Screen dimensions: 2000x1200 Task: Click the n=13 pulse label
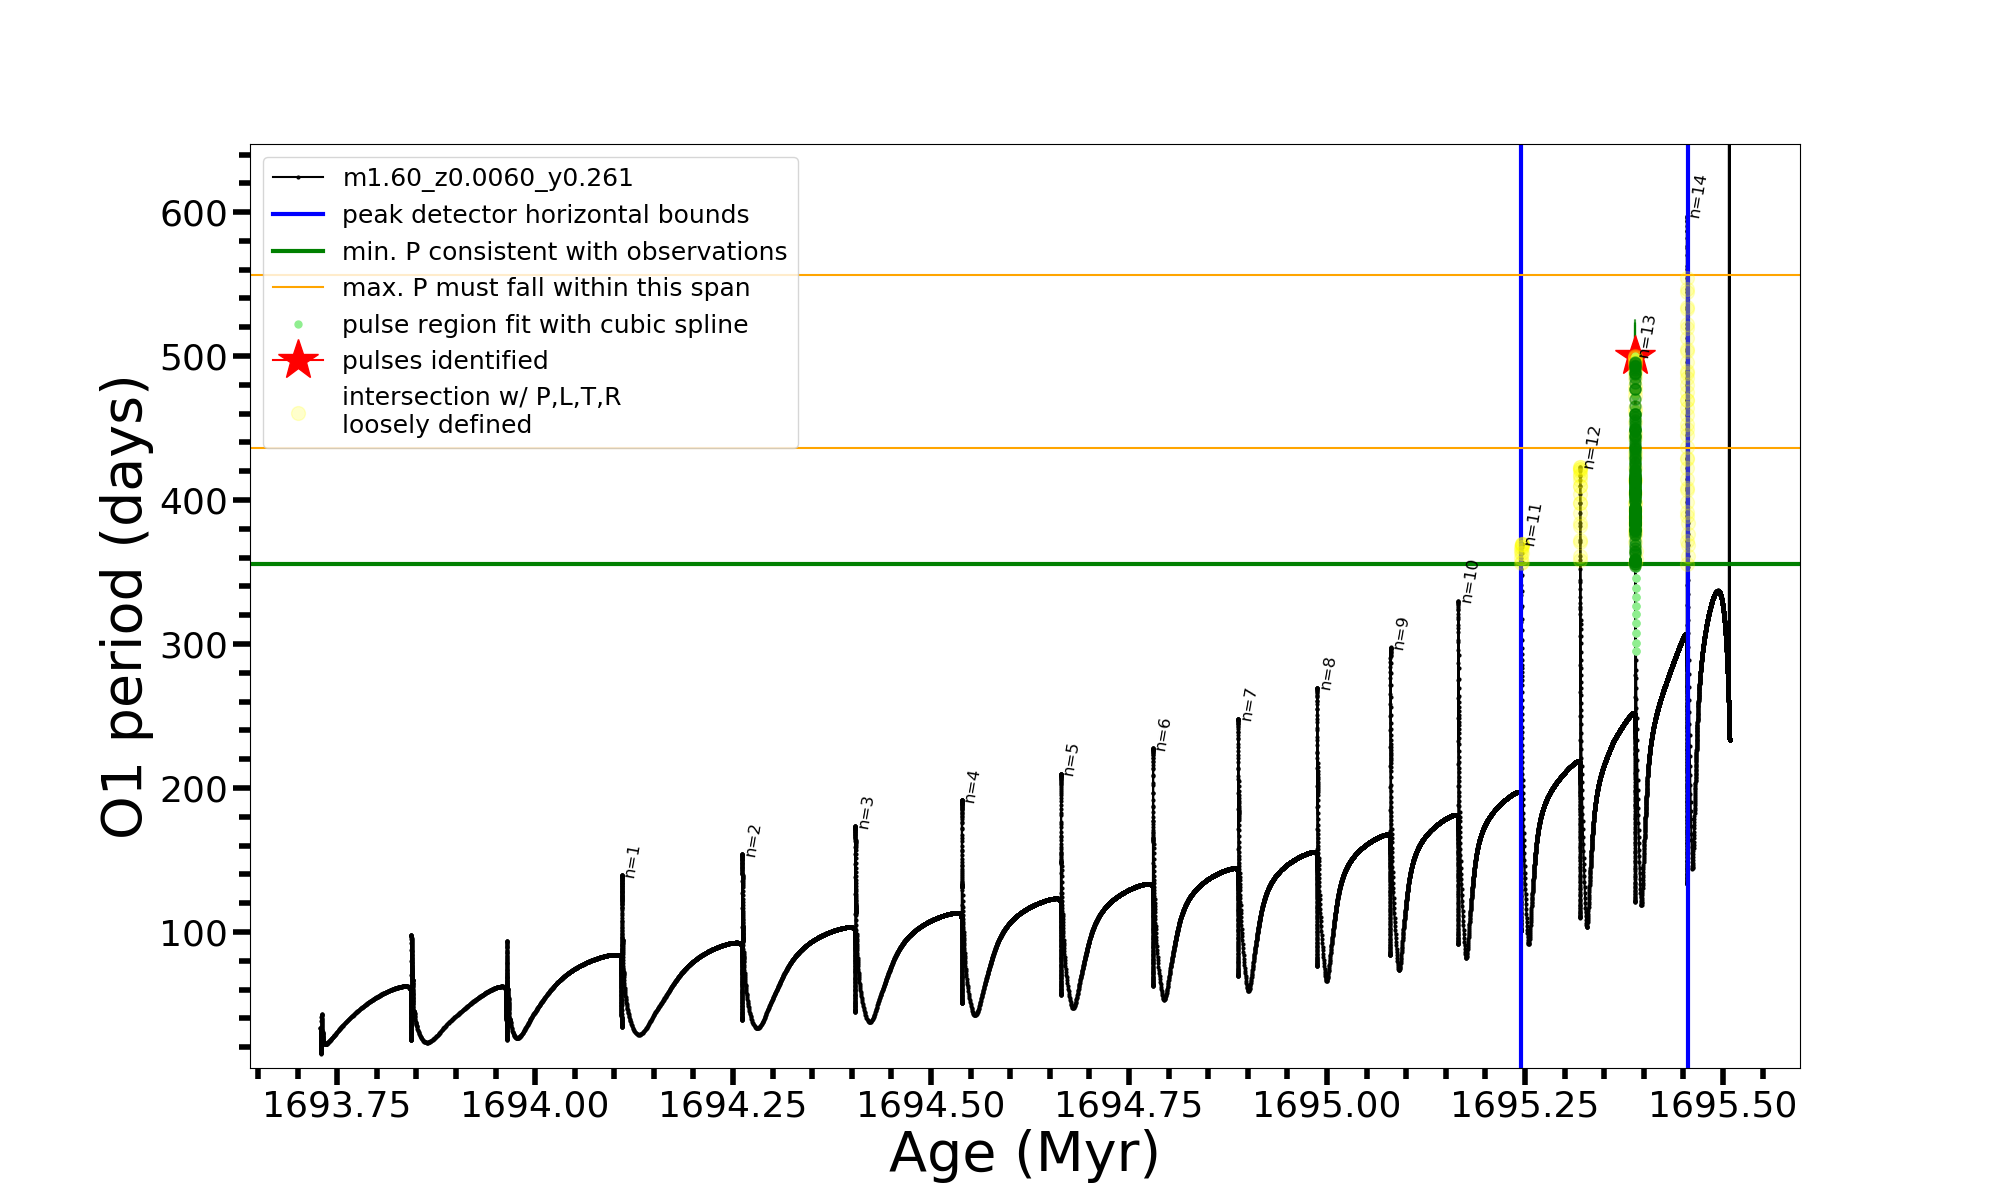pyautogui.click(x=1648, y=336)
